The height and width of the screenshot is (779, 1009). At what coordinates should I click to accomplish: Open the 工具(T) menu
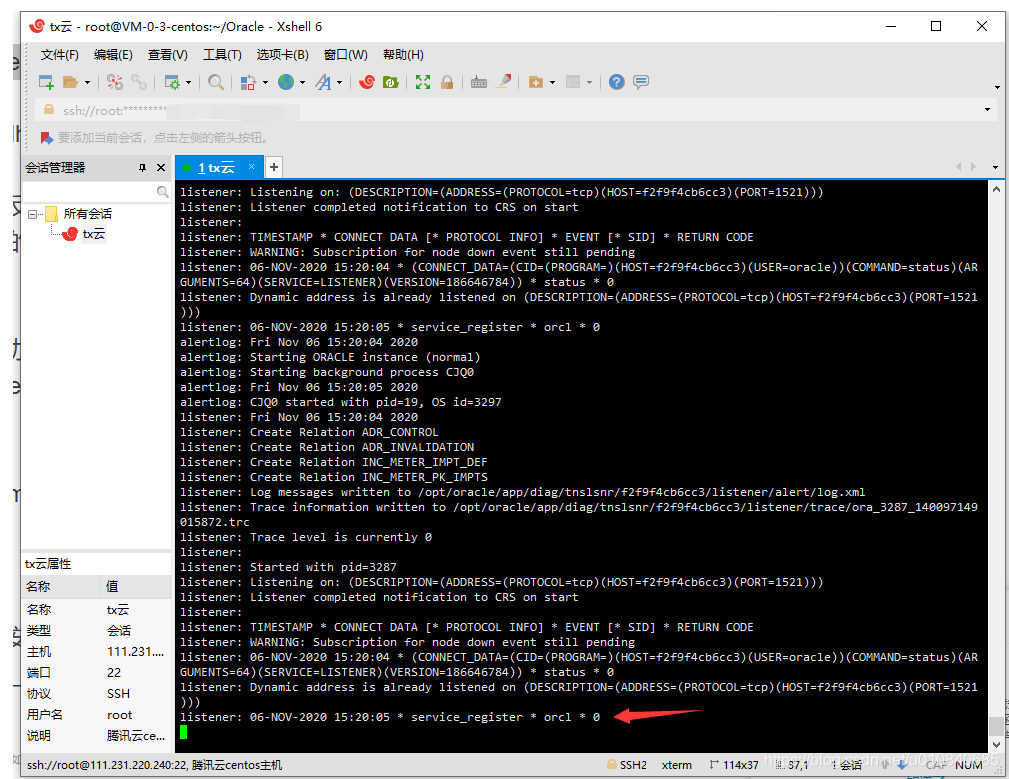(x=222, y=55)
